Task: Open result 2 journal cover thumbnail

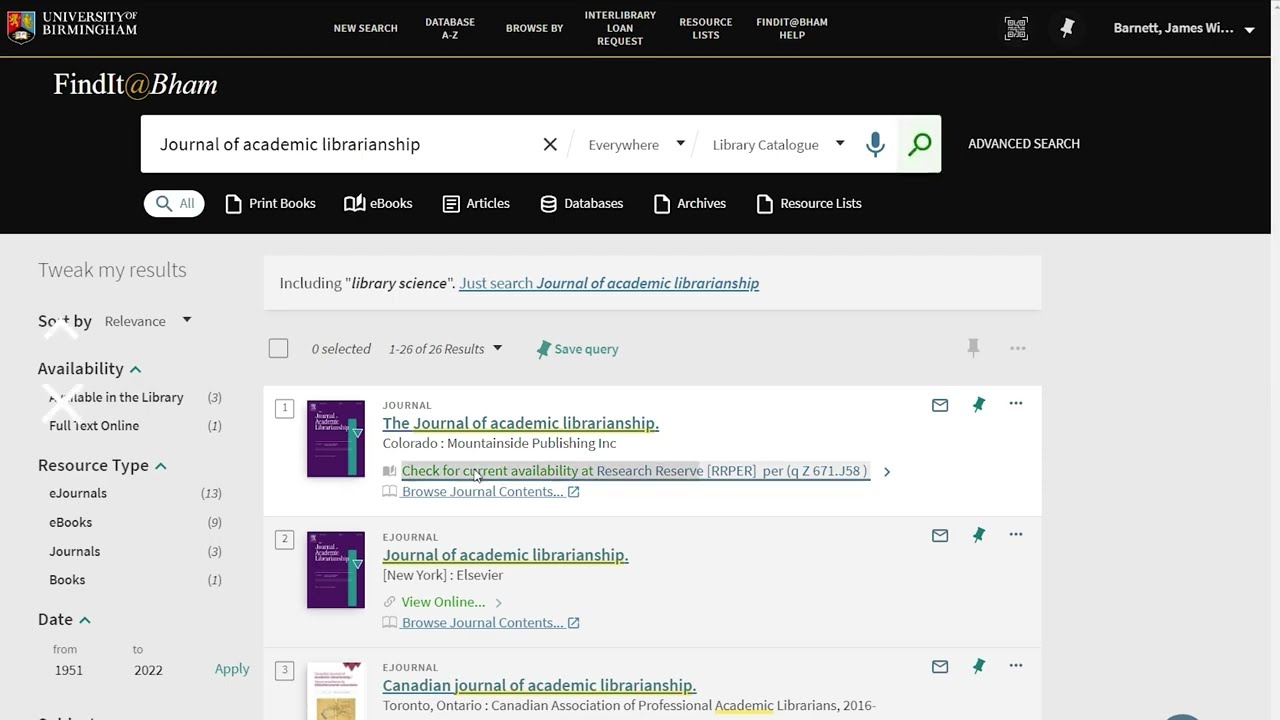Action: pos(336,570)
